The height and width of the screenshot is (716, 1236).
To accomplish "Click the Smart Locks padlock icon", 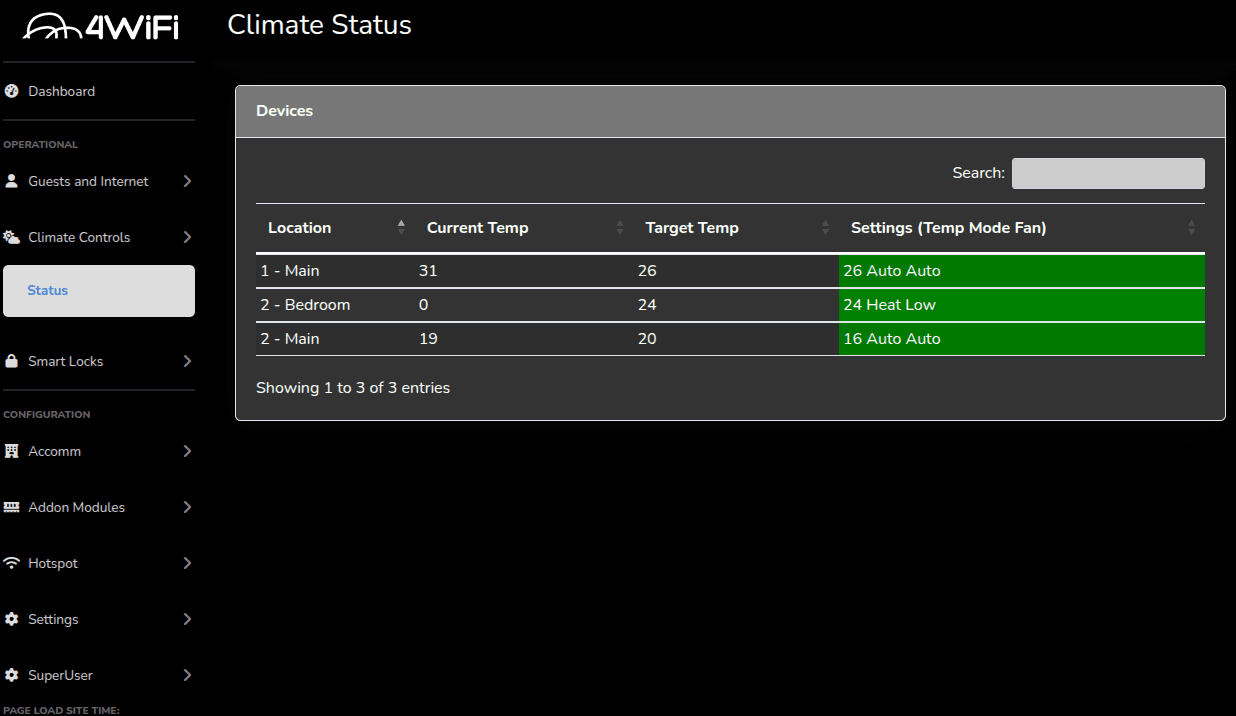I will click(x=12, y=361).
